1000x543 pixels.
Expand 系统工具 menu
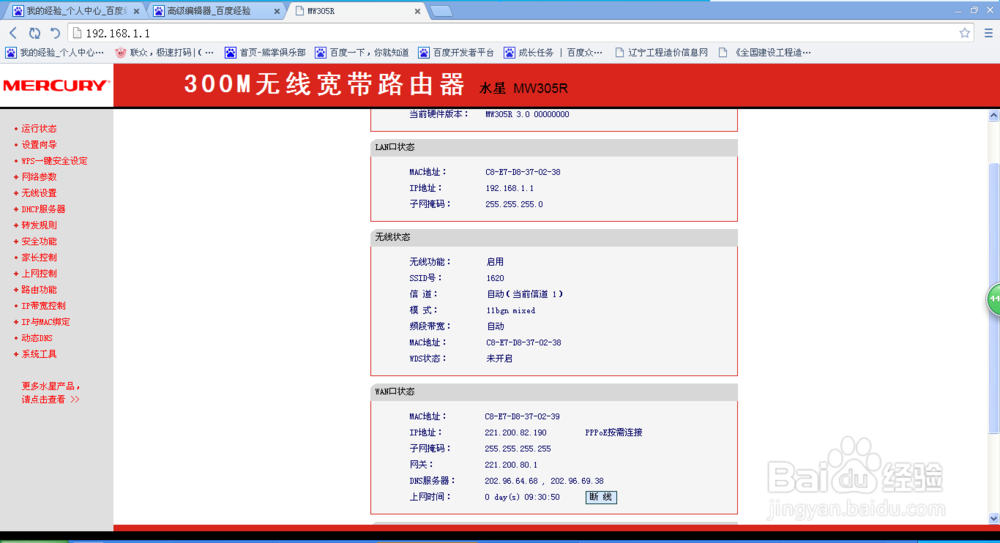pos(39,354)
